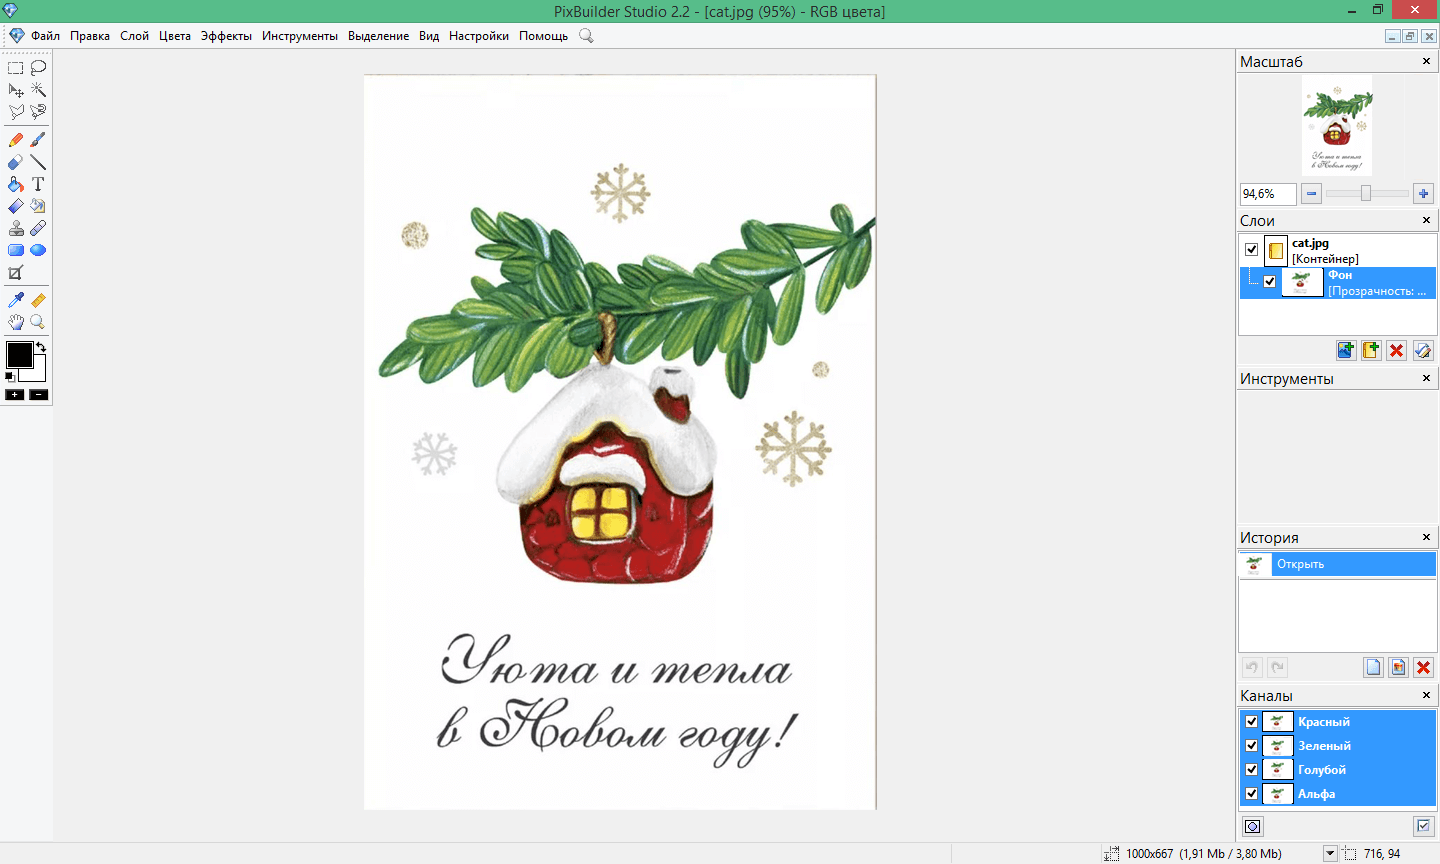1440x864 pixels.
Task: Select the Healing Brush bandage tool
Action: [38, 228]
